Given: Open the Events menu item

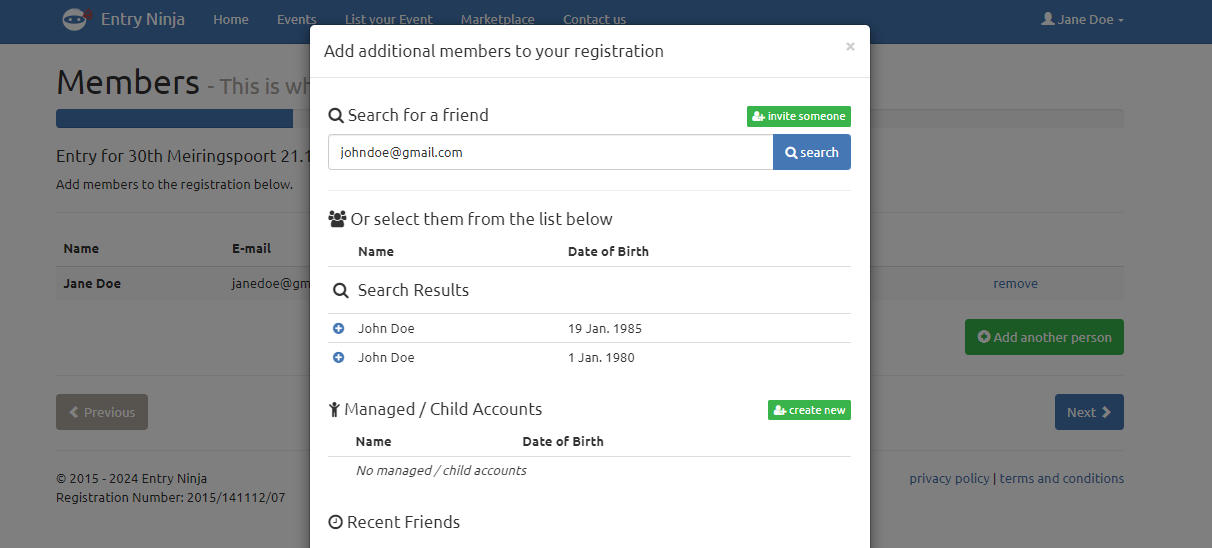Looking at the screenshot, I should click(x=296, y=19).
